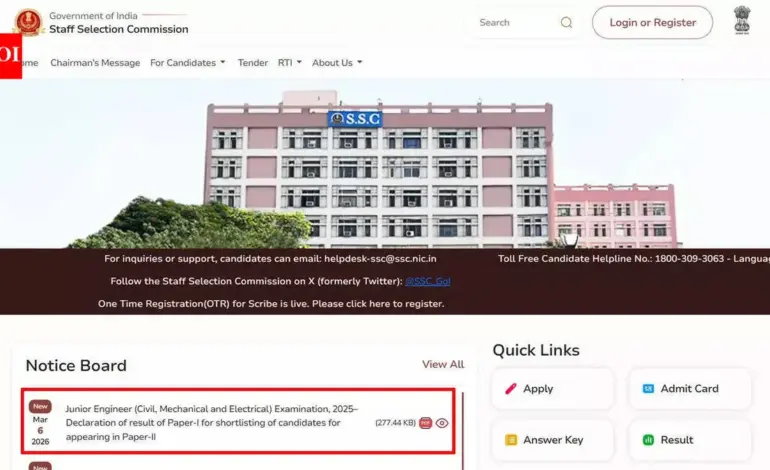The height and width of the screenshot is (470, 770).
Task: Open Chairman's Message menu item
Action: pyautogui.click(x=95, y=63)
